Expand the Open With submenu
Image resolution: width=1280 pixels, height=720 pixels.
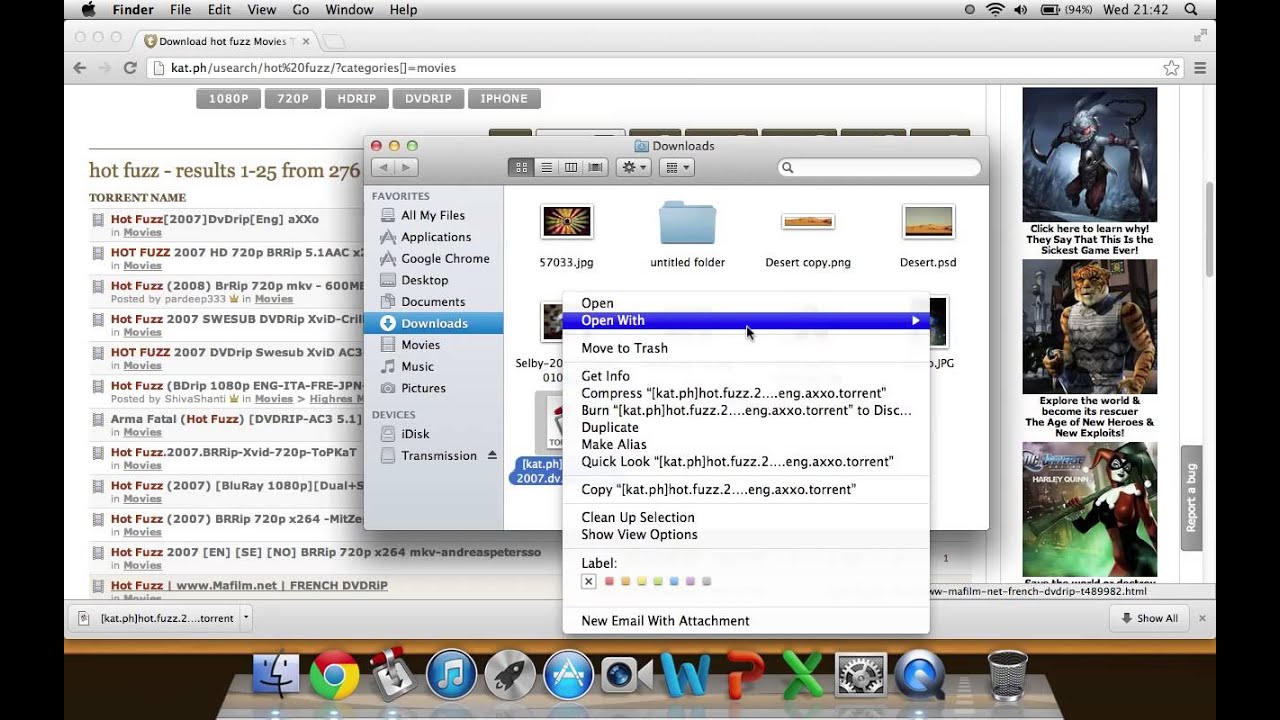point(746,321)
